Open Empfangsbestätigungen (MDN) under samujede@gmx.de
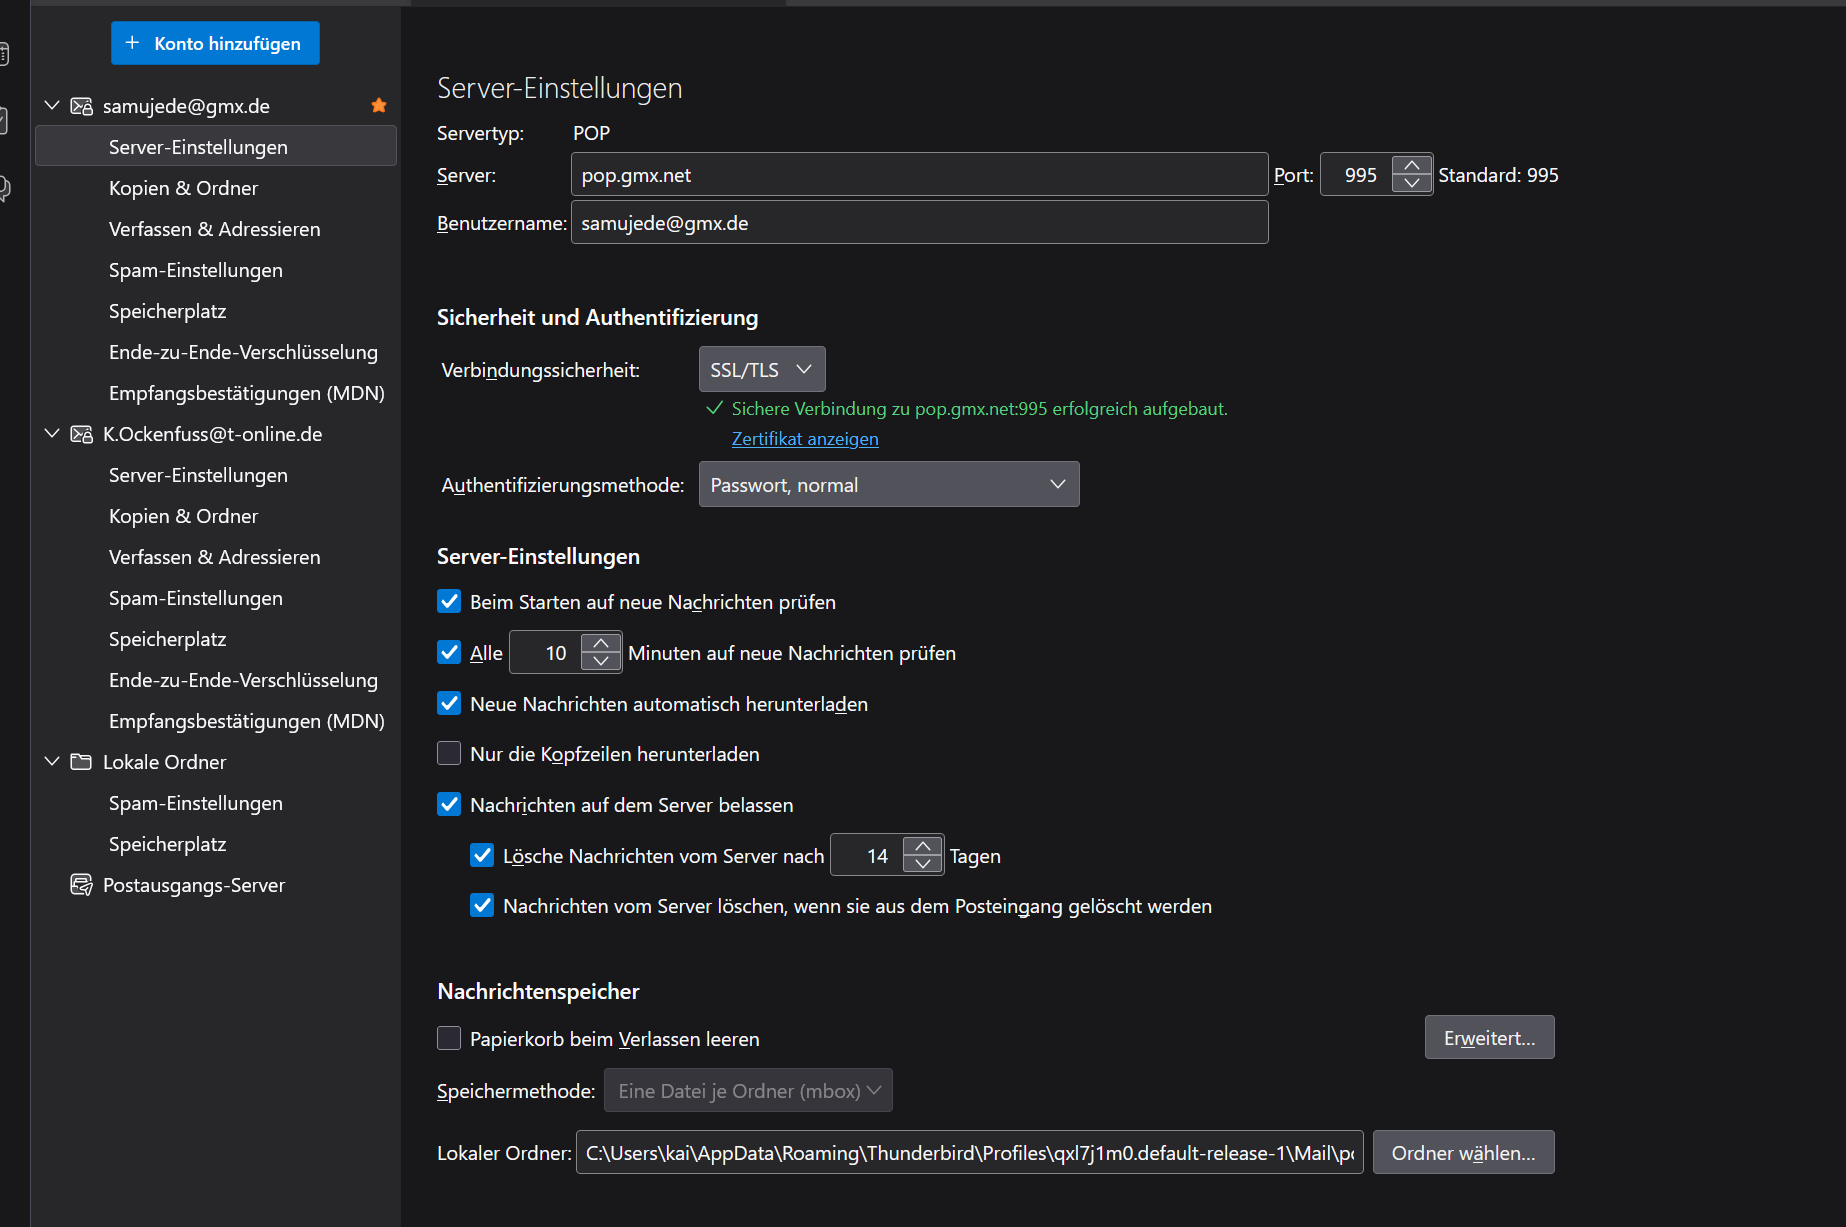Screen dimensions: 1846x1227 pos(215,392)
